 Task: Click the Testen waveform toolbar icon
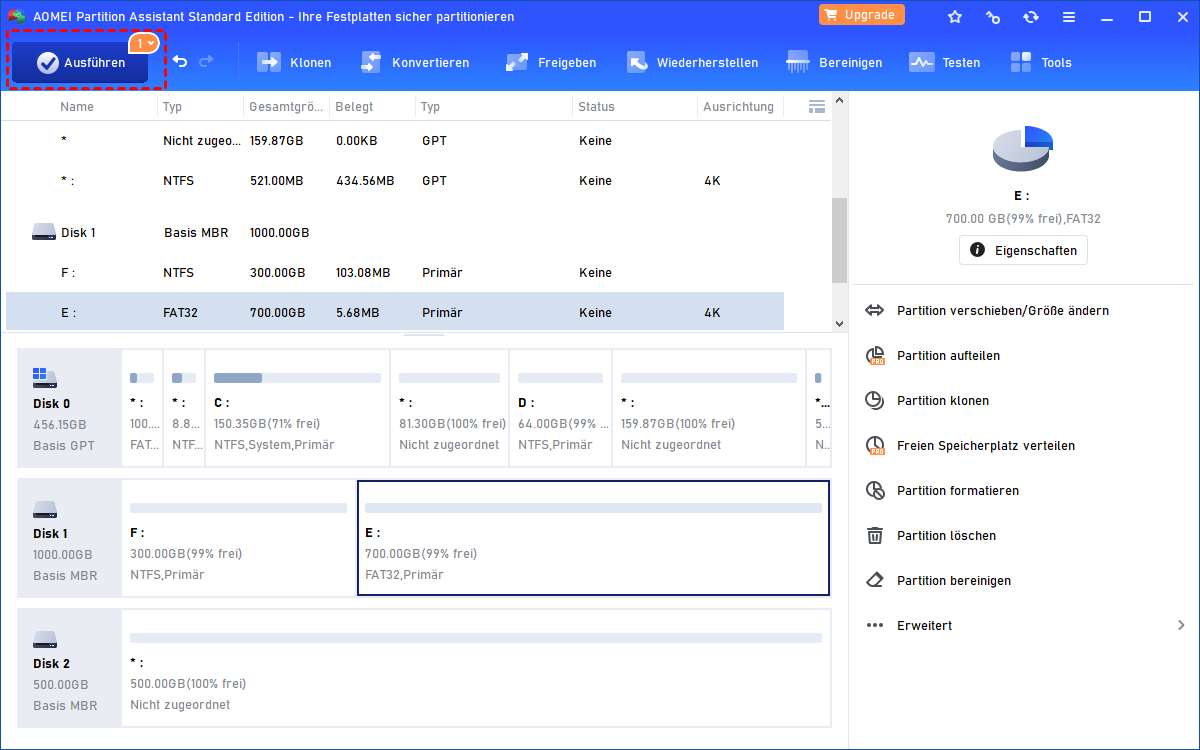921,62
